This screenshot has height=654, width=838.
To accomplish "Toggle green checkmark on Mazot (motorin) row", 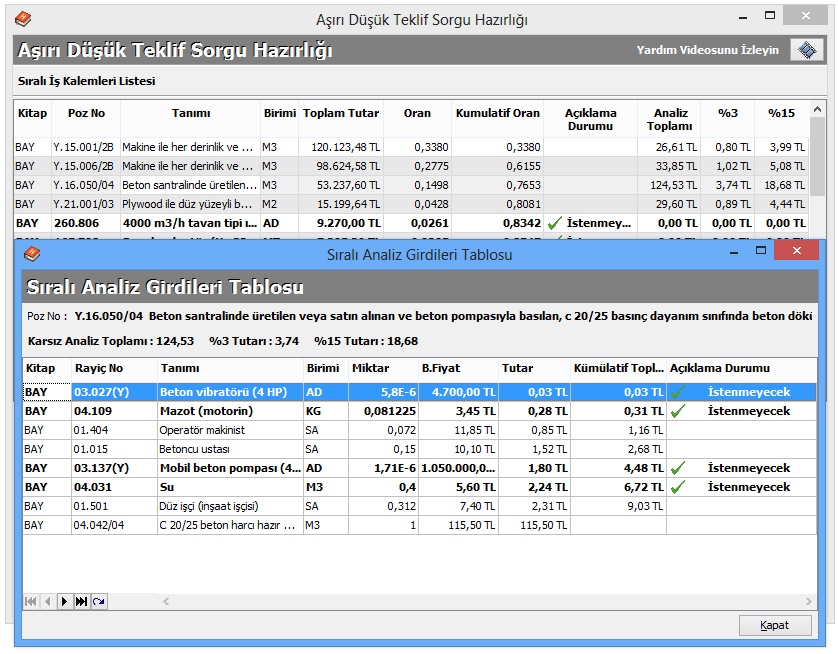I will 677,411.
